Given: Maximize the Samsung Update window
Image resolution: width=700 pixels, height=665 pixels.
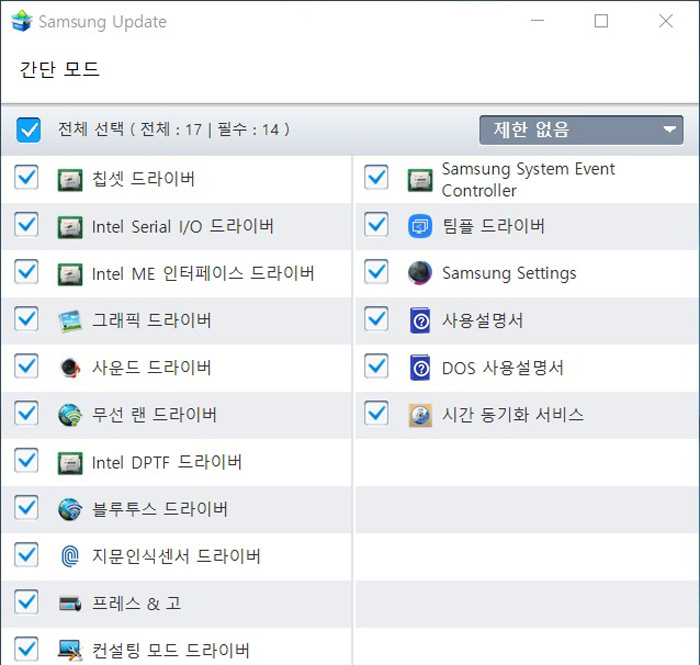Looking at the screenshot, I should tap(601, 21).
